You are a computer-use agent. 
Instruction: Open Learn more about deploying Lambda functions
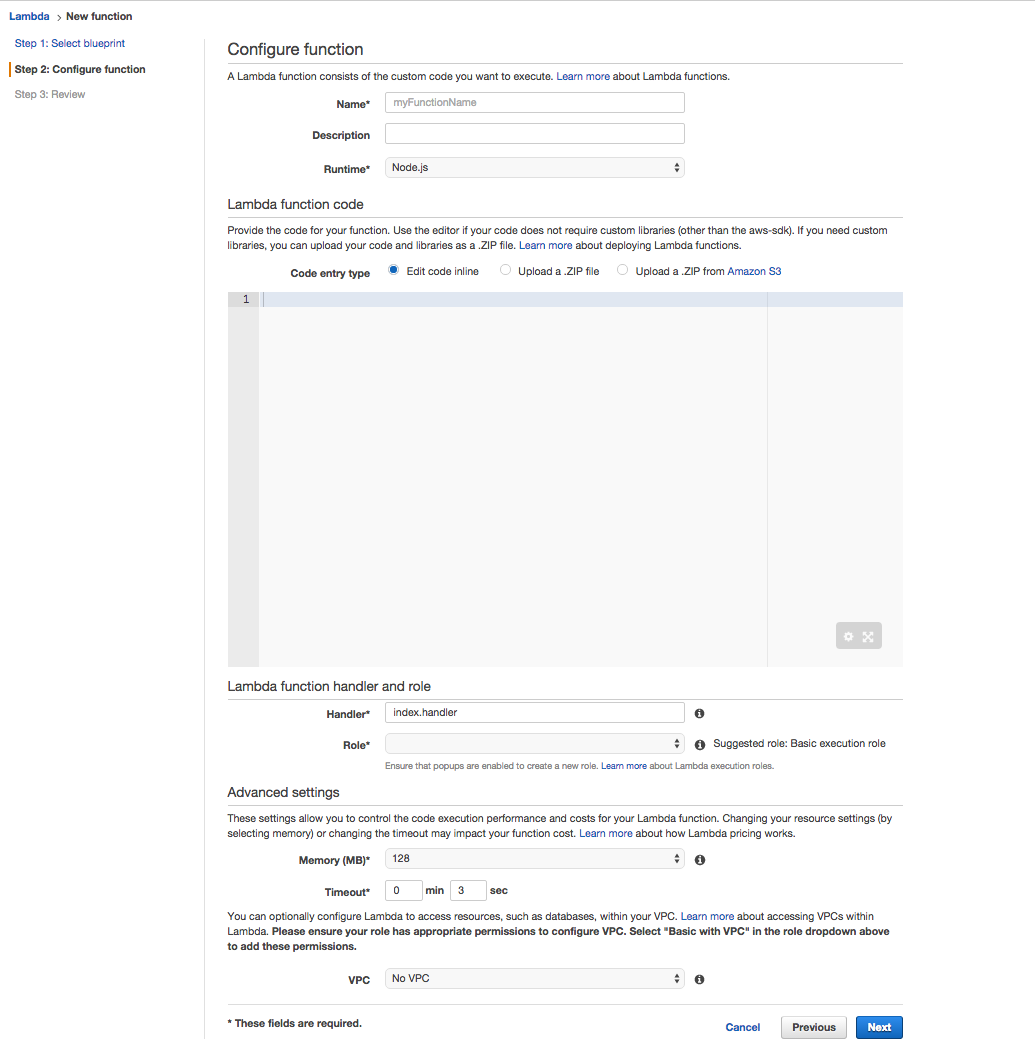[x=545, y=246]
